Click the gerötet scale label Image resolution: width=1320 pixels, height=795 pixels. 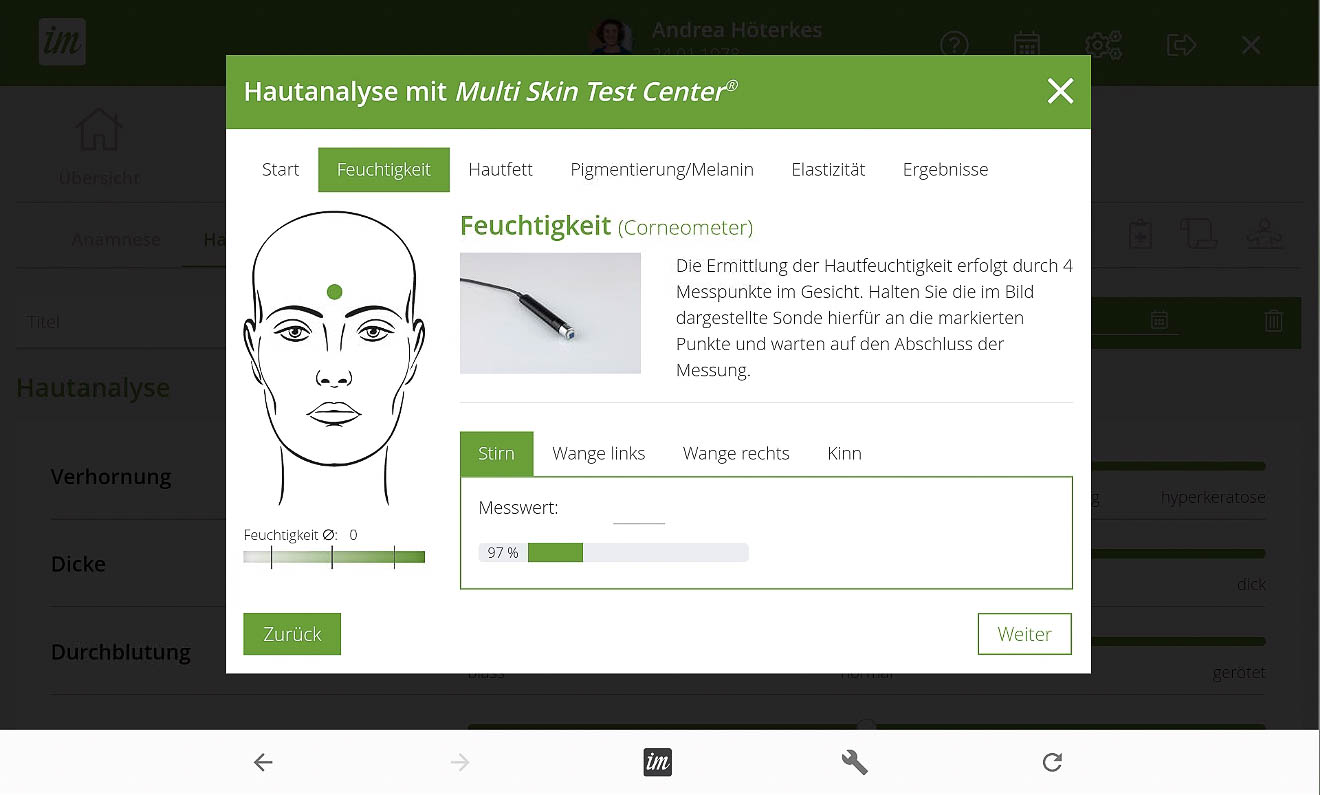1239,673
